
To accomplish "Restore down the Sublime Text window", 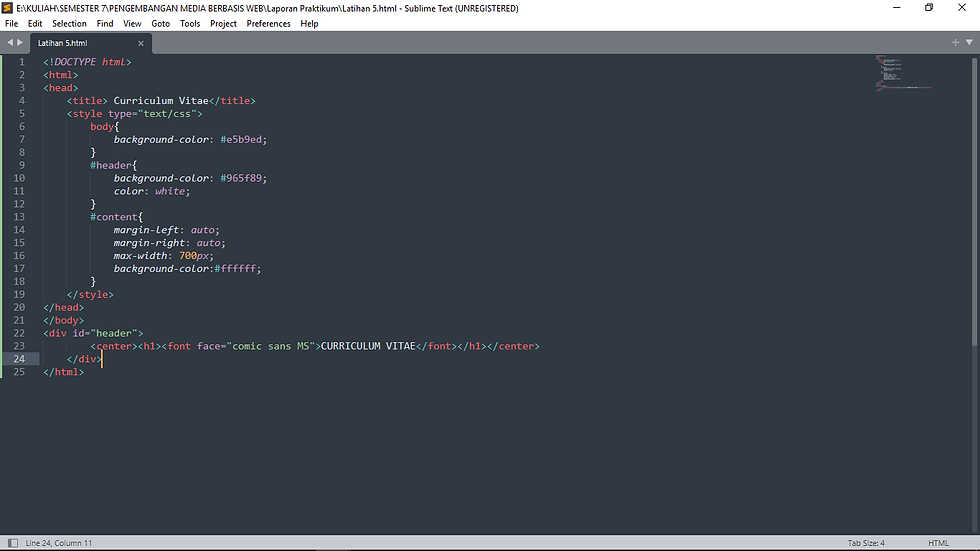I will (929, 7).
